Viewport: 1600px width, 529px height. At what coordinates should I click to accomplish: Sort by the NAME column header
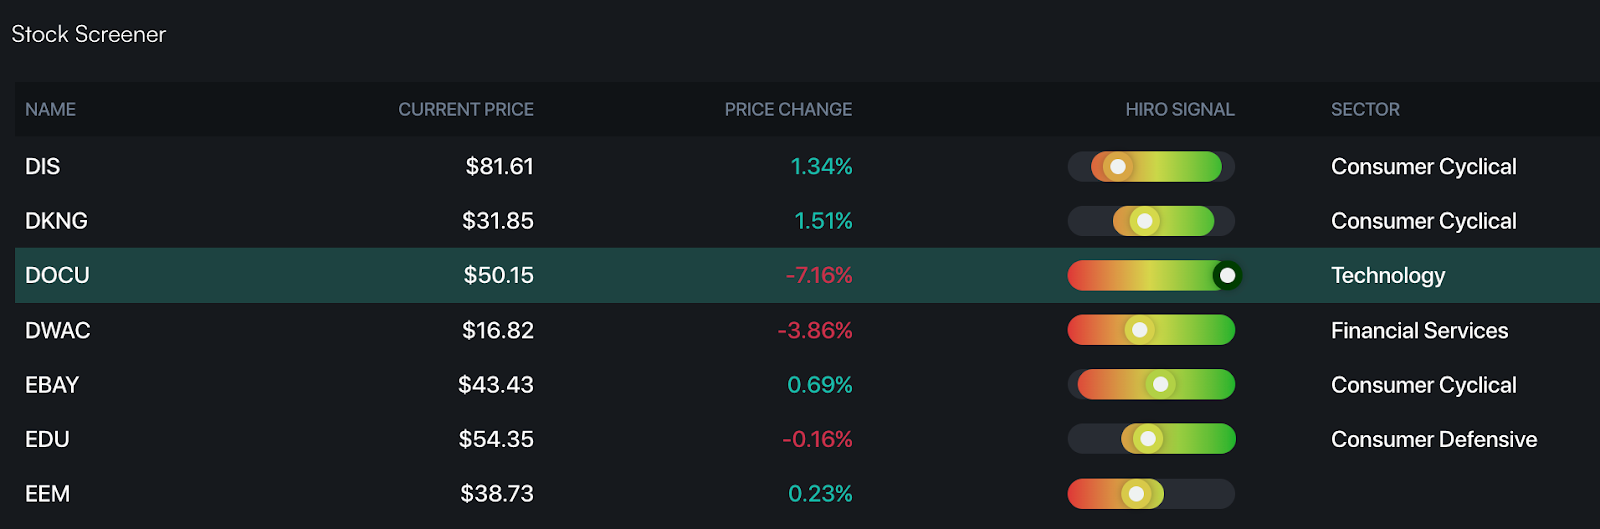(x=50, y=109)
